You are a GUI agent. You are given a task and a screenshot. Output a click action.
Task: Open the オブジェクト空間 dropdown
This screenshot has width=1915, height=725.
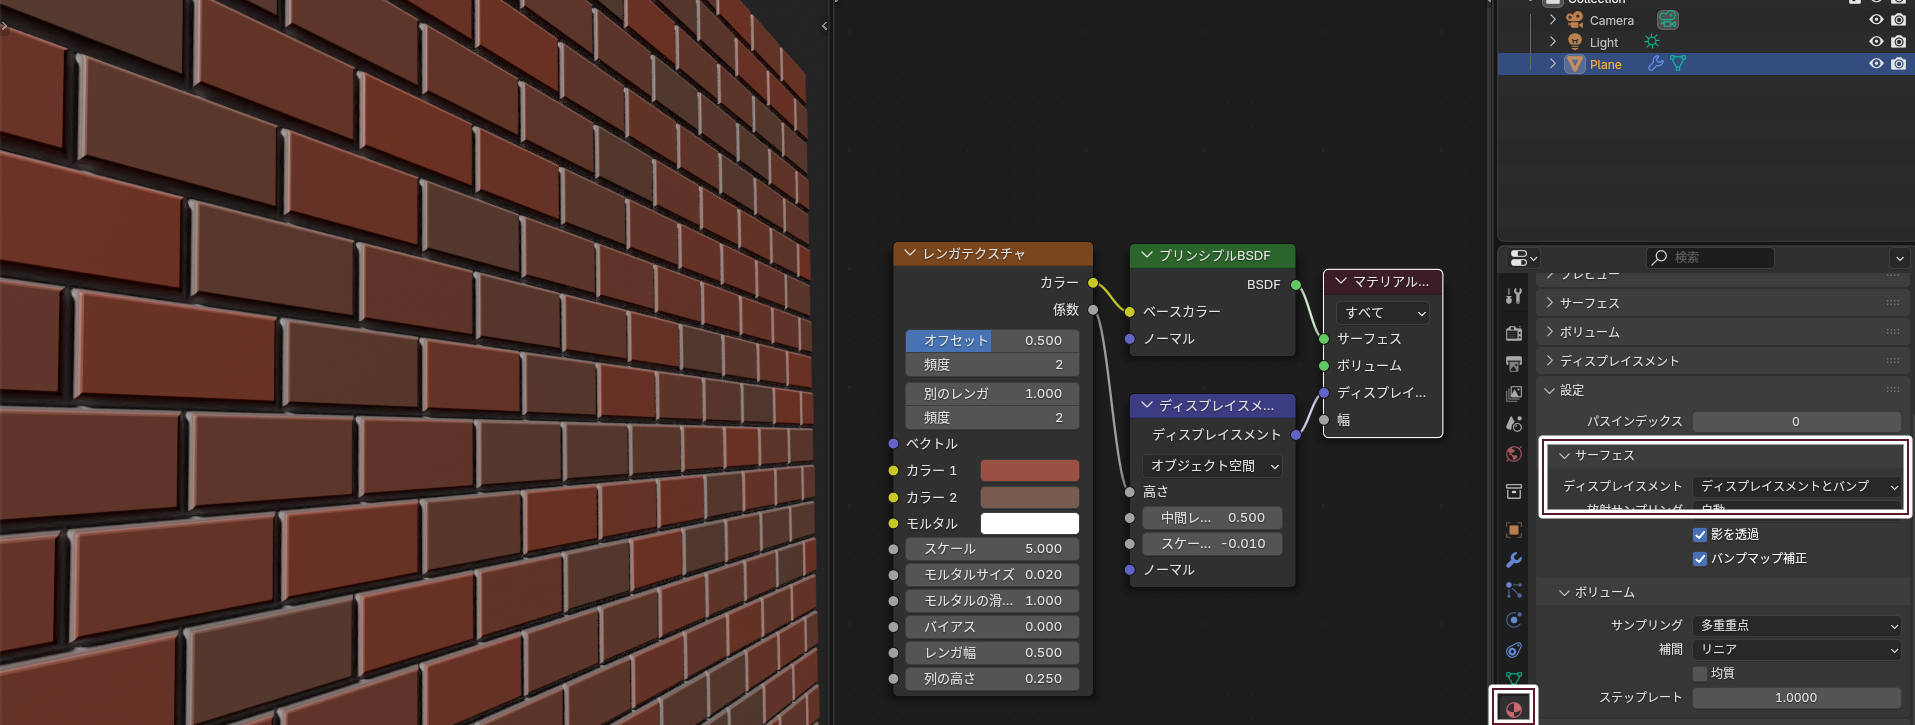pos(1213,466)
